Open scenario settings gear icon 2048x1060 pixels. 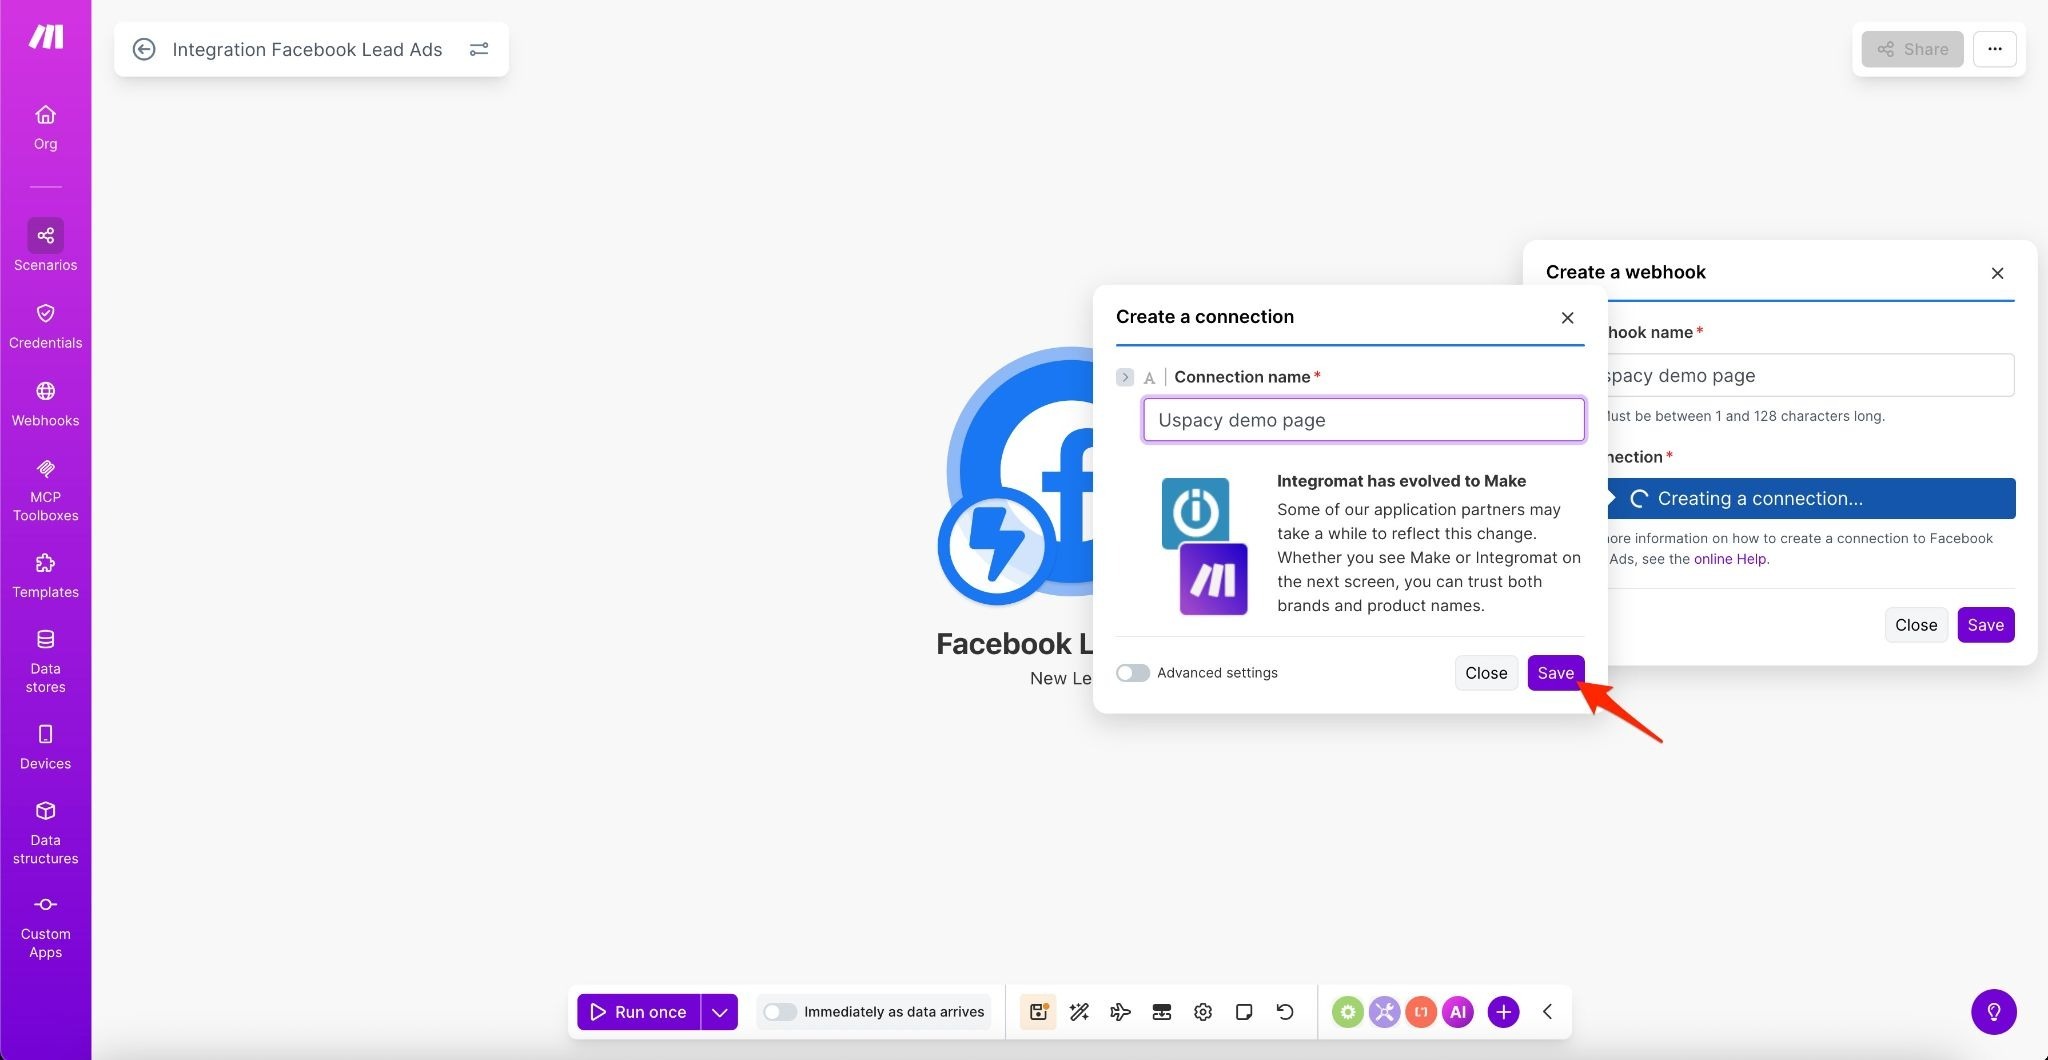pyautogui.click(x=1203, y=1012)
